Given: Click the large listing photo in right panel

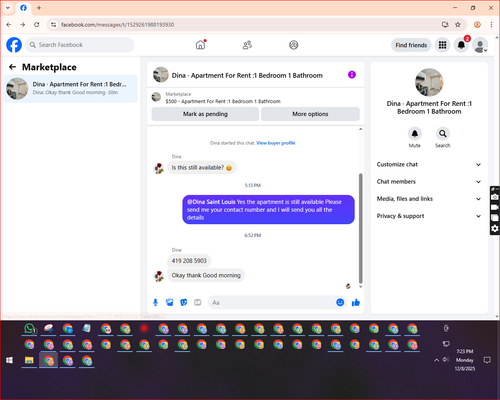Looking at the screenshot, I should [x=429, y=82].
